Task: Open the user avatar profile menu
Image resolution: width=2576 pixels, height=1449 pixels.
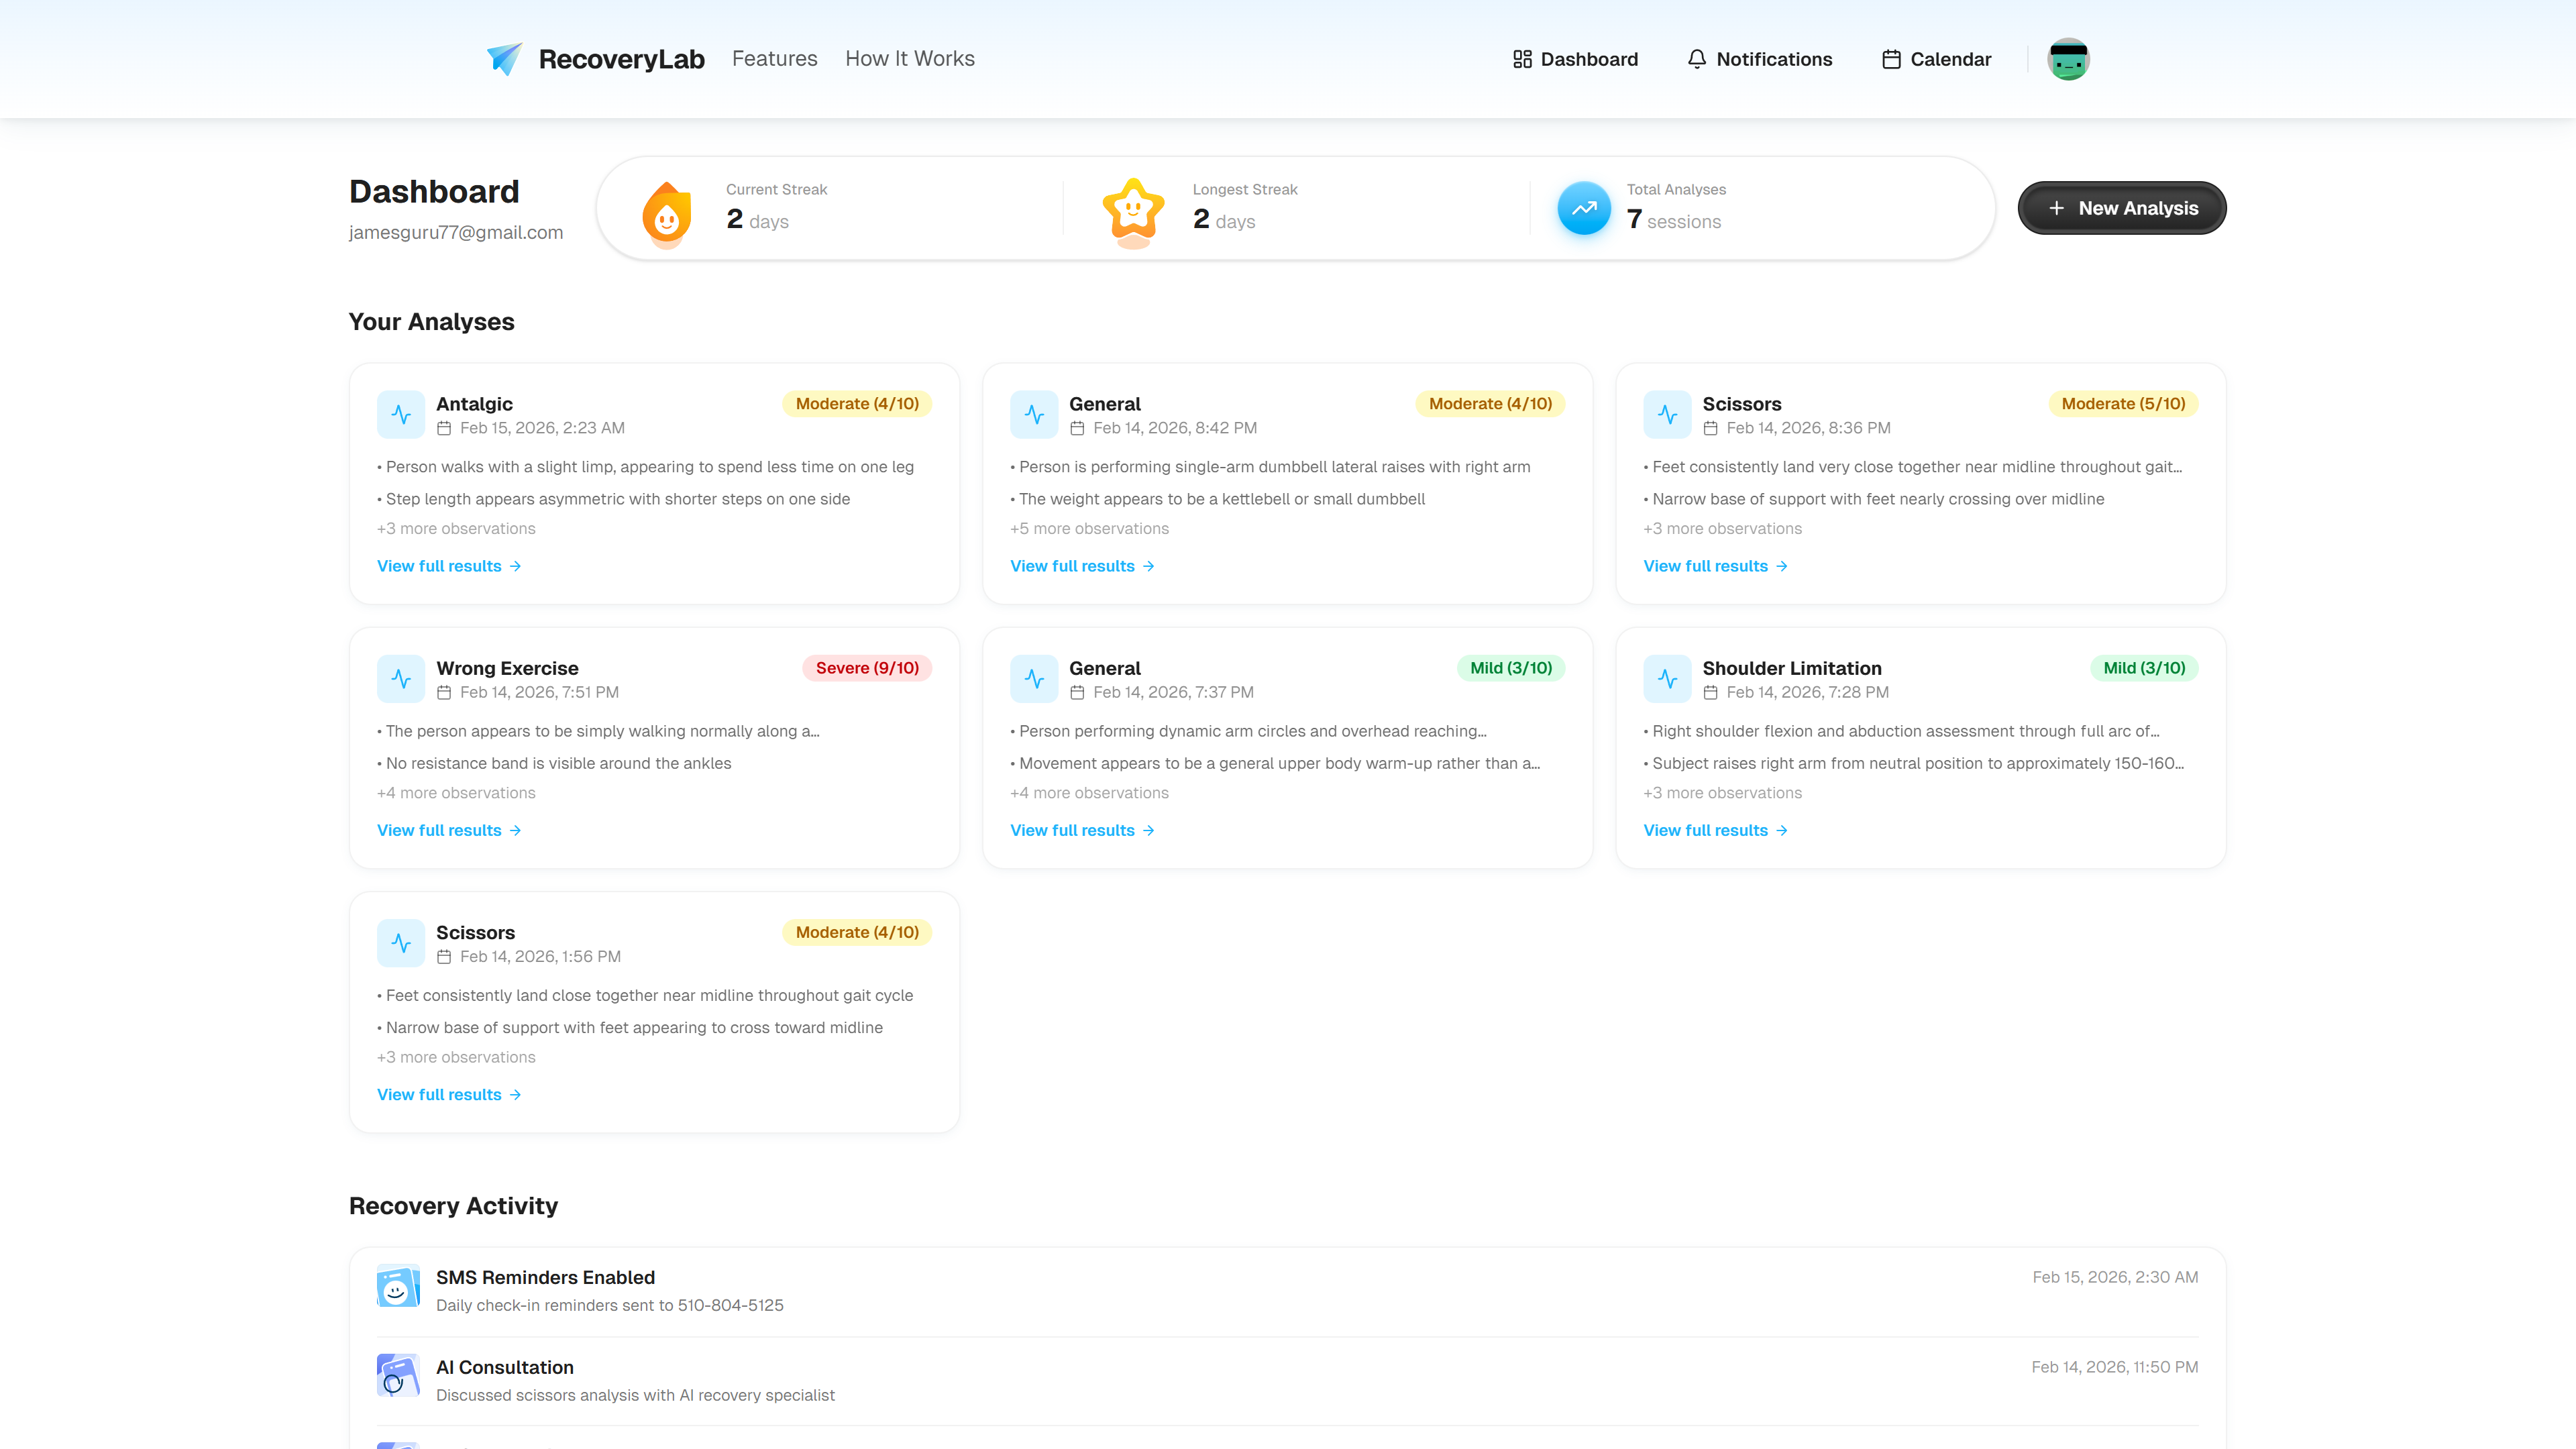Action: click(2067, 59)
